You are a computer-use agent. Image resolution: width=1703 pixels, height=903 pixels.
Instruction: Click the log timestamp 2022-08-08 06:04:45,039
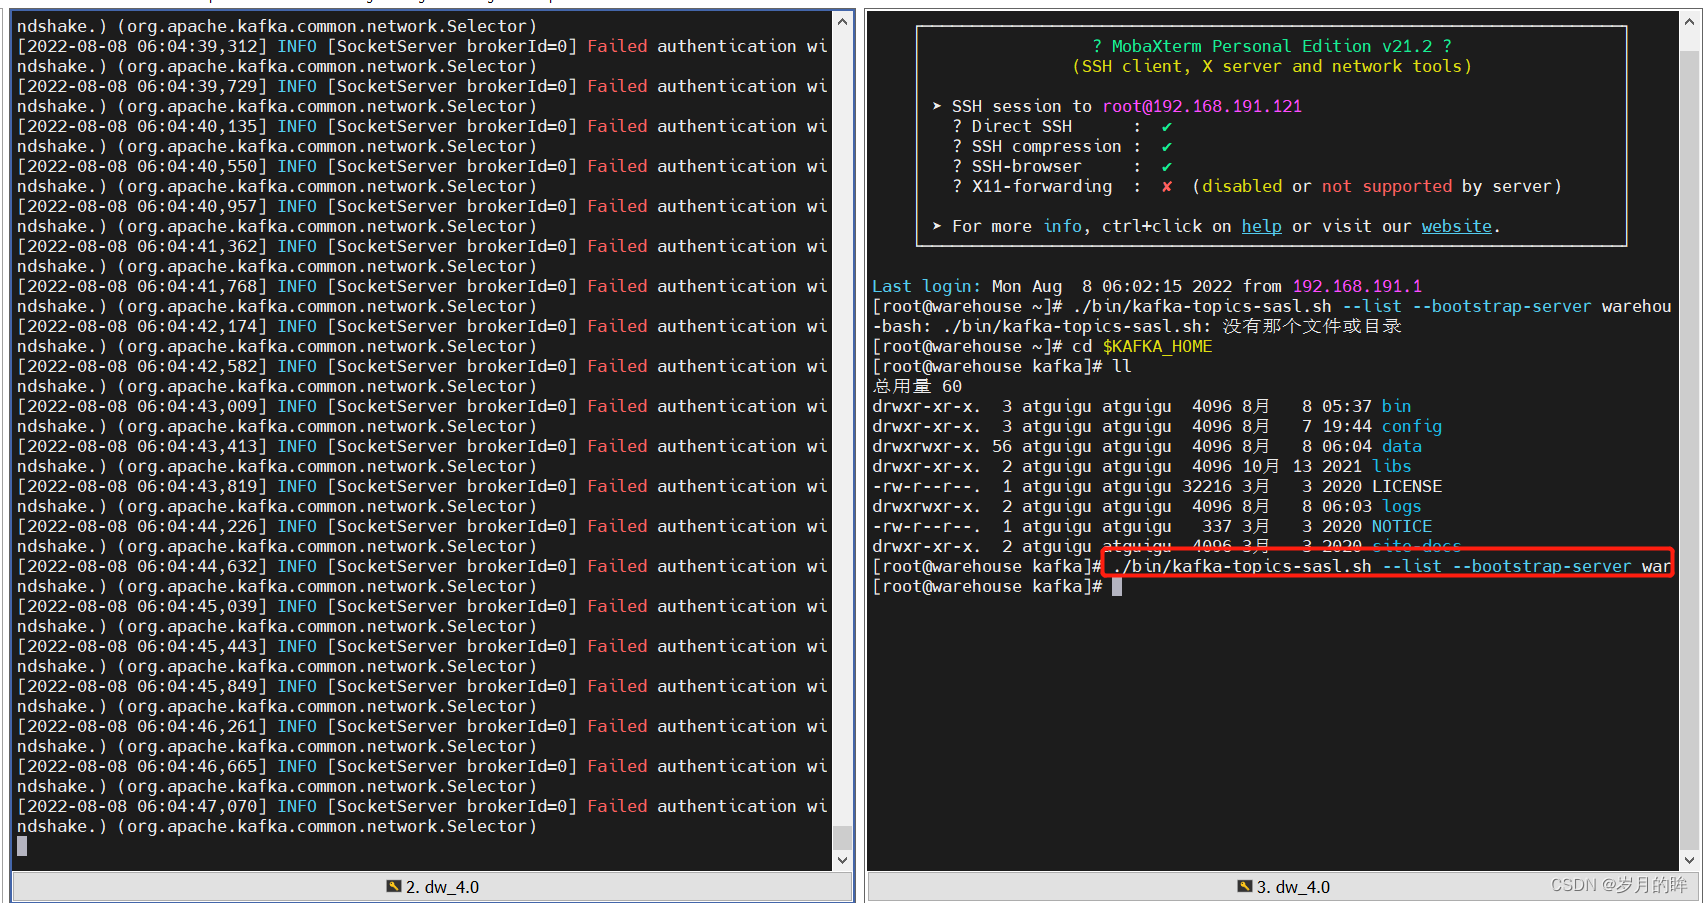coord(142,606)
